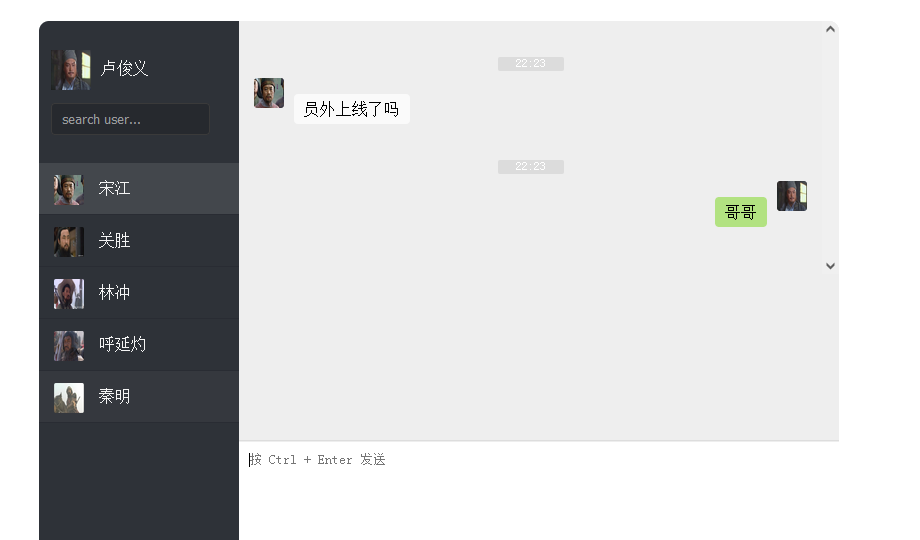Focus the search user input field
Image resolution: width=920 pixels, height=540 pixels.
[130, 119]
